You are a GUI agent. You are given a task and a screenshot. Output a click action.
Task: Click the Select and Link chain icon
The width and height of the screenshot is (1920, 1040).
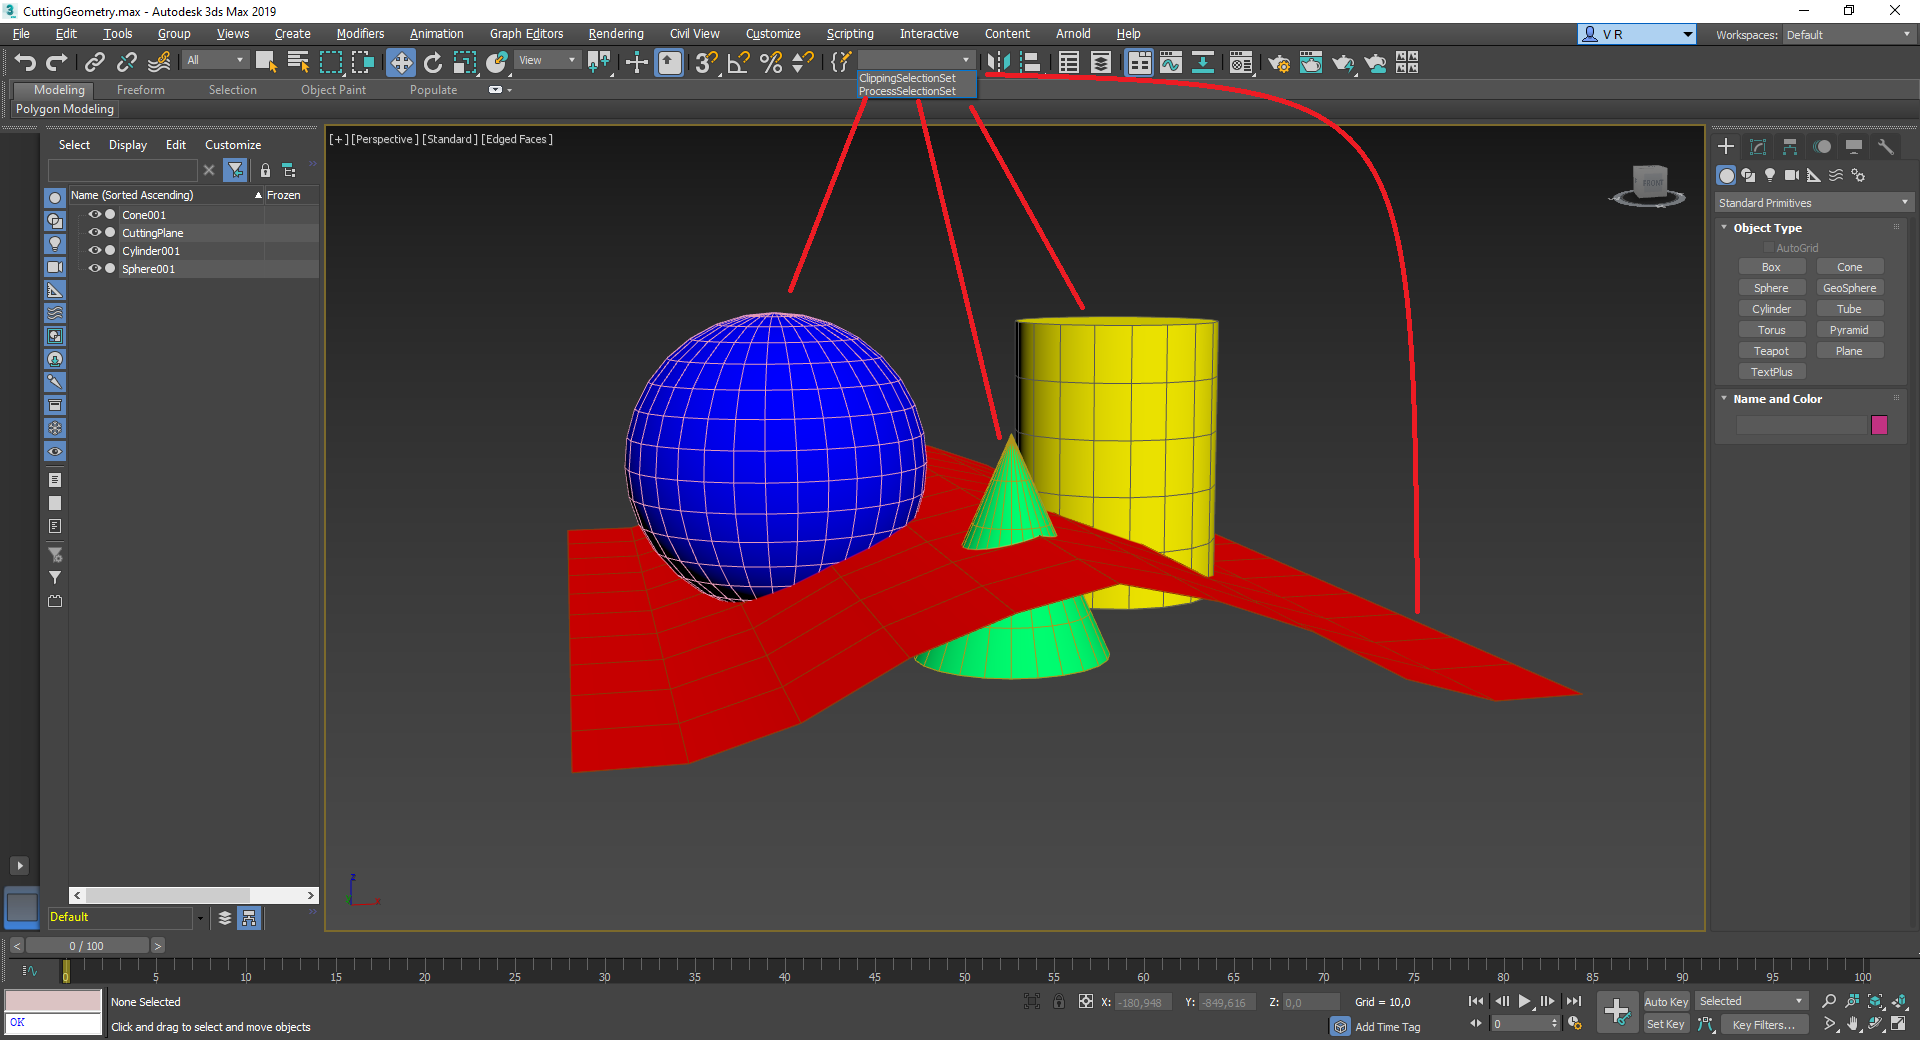94,63
